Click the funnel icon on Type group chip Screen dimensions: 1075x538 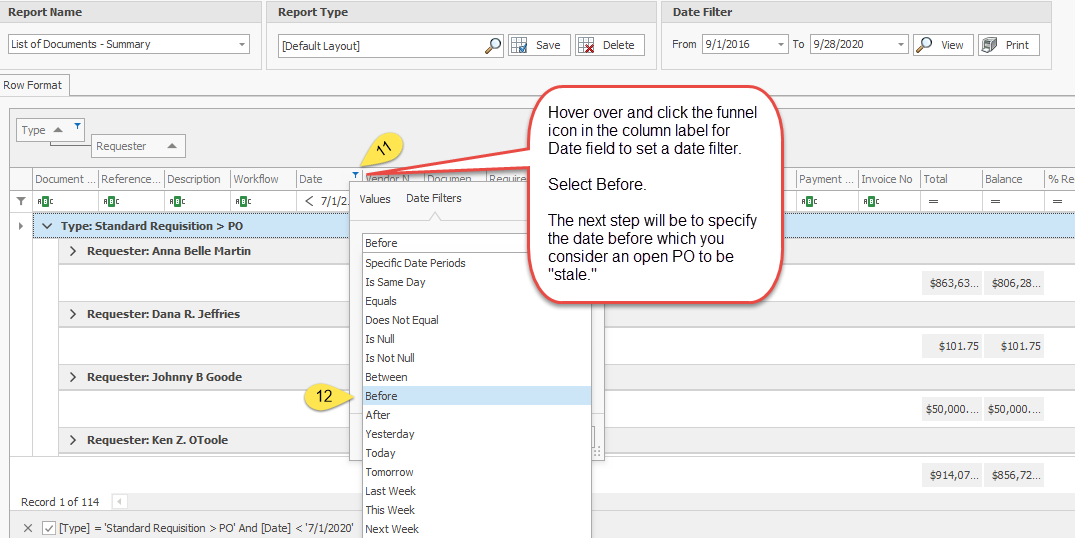coord(78,126)
